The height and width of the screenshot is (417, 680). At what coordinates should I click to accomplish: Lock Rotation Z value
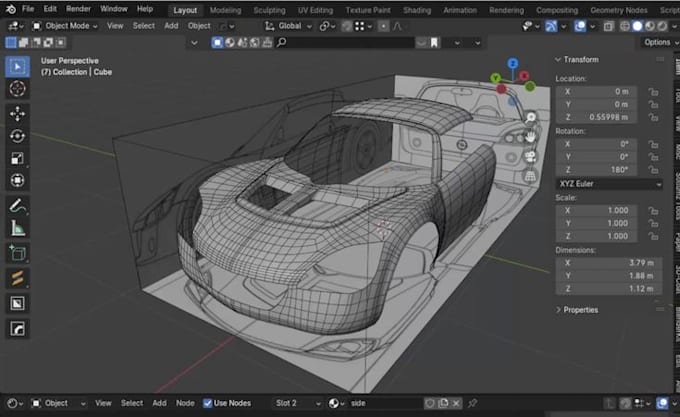pos(653,170)
